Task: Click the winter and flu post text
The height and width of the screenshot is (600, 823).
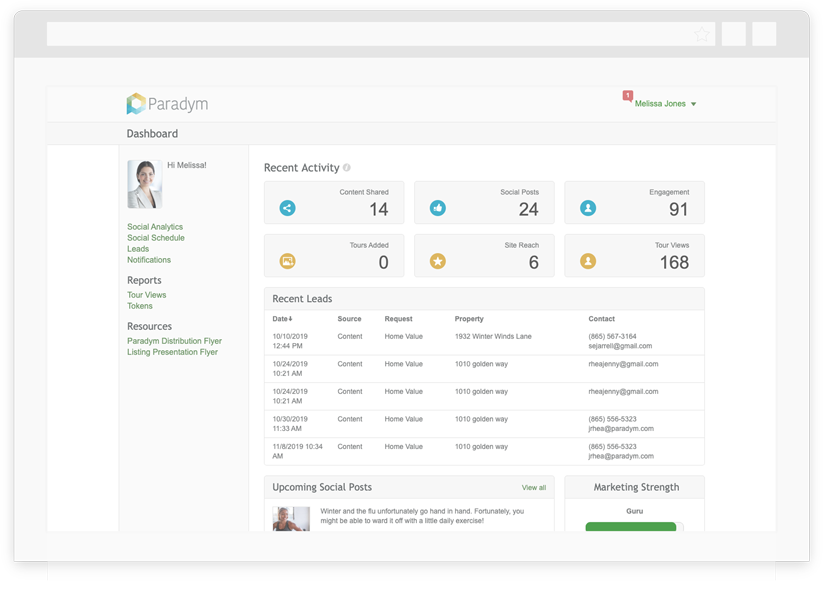Action: click(x=423, y=516)
